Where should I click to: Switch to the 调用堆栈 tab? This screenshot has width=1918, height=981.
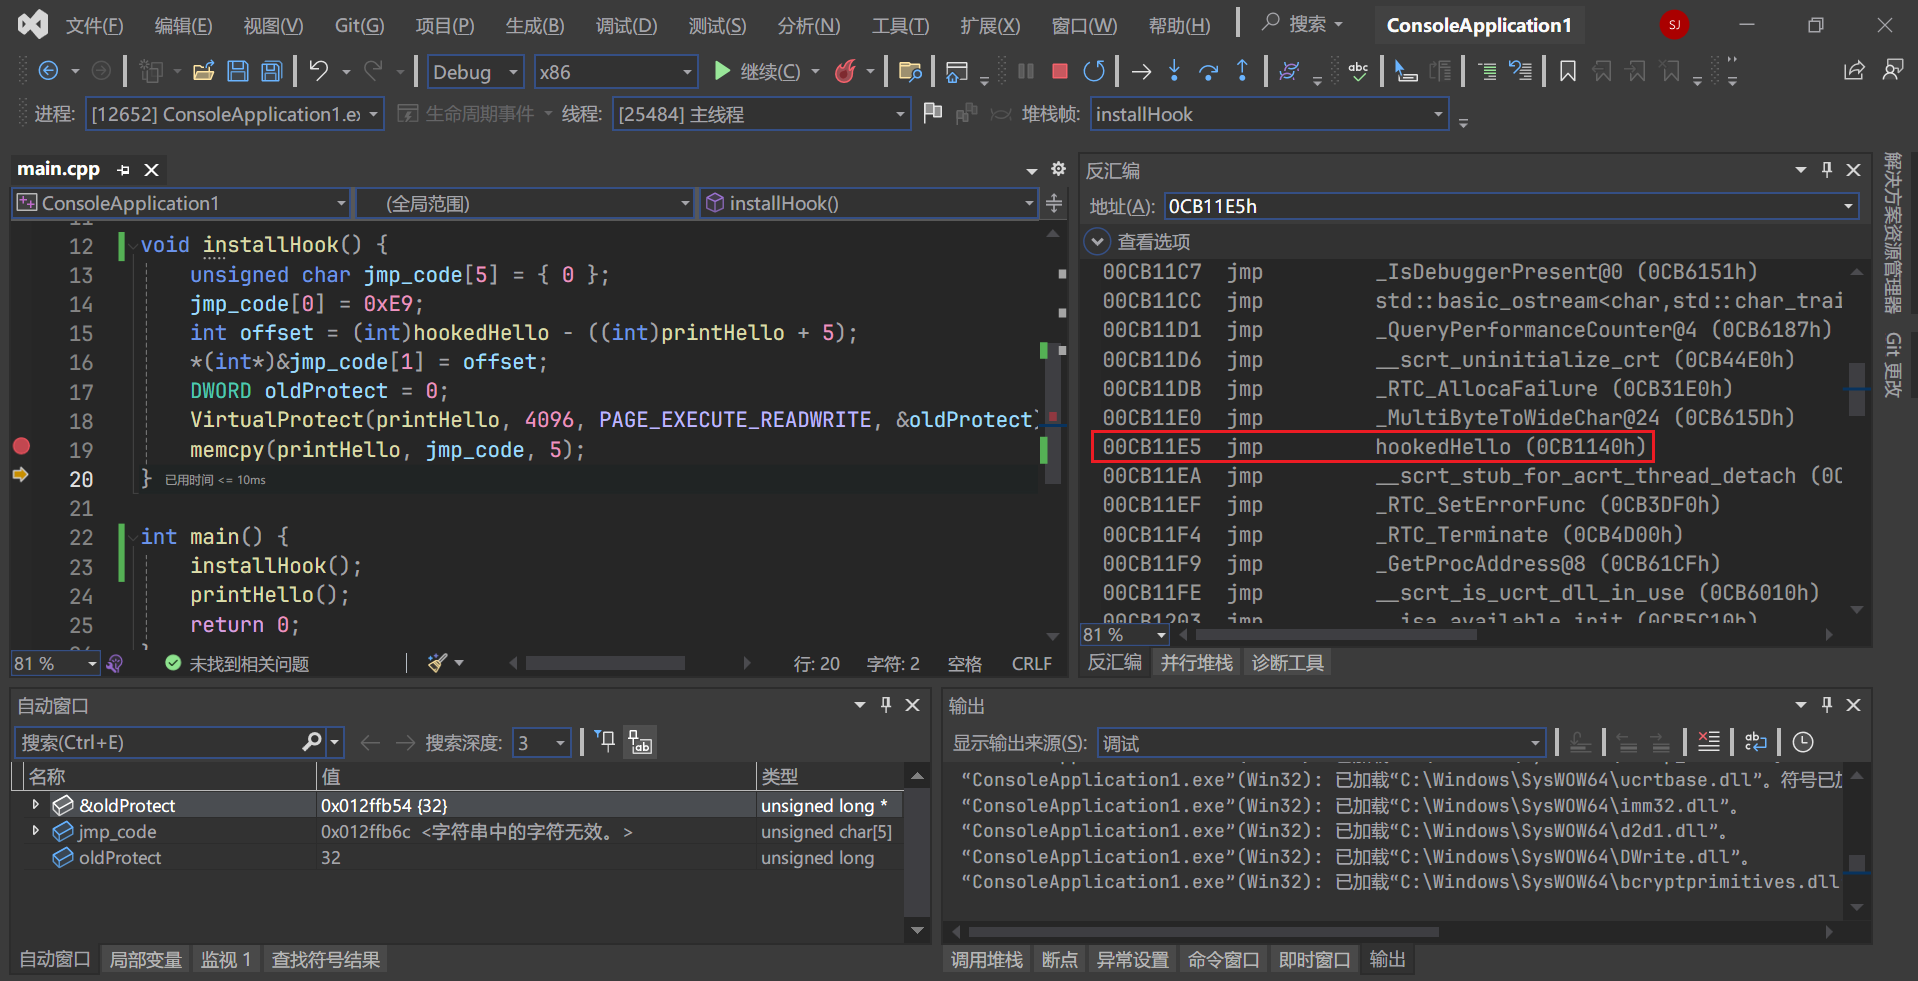pyautogui.click(x=986, y=960)
